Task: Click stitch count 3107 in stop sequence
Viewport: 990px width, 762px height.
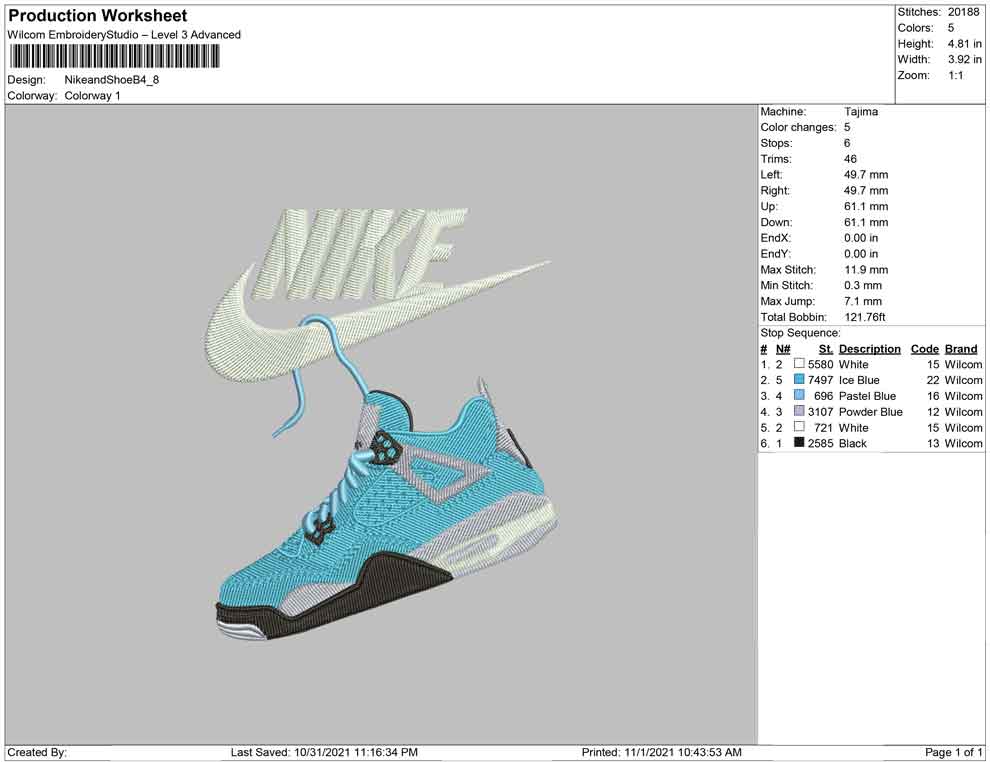Action: pos(820,412)
